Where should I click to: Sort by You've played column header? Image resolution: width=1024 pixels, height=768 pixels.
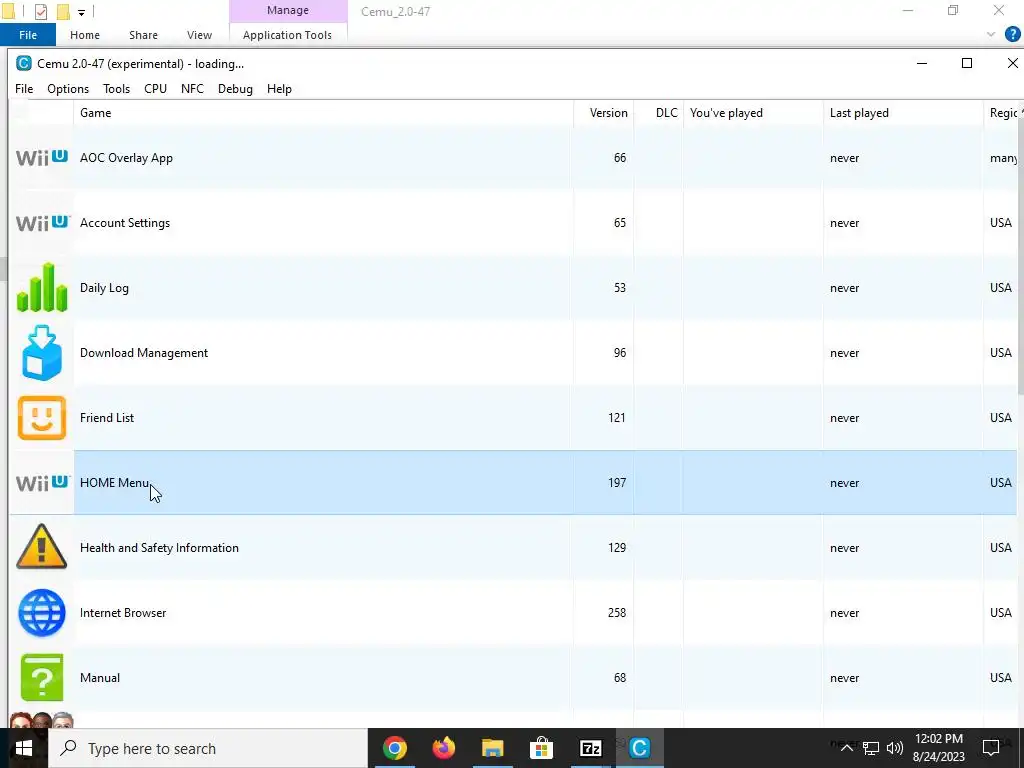point(753,113)
